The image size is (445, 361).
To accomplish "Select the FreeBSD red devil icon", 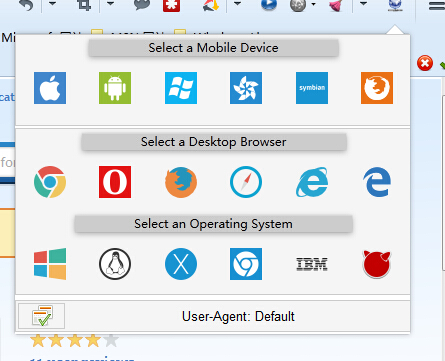I will [377, 264].
